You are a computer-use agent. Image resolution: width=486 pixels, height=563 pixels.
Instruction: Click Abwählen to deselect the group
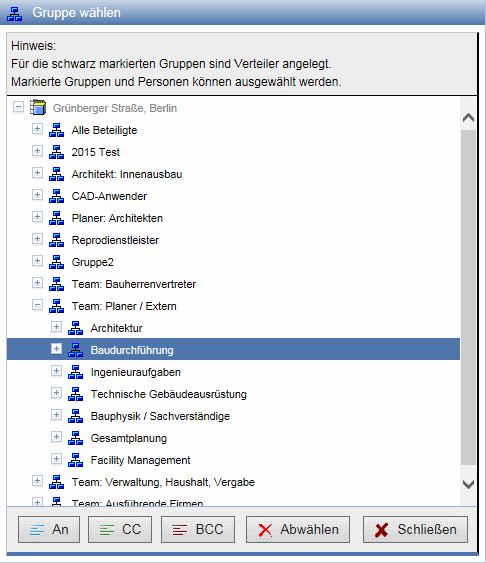tap(298, 529)
